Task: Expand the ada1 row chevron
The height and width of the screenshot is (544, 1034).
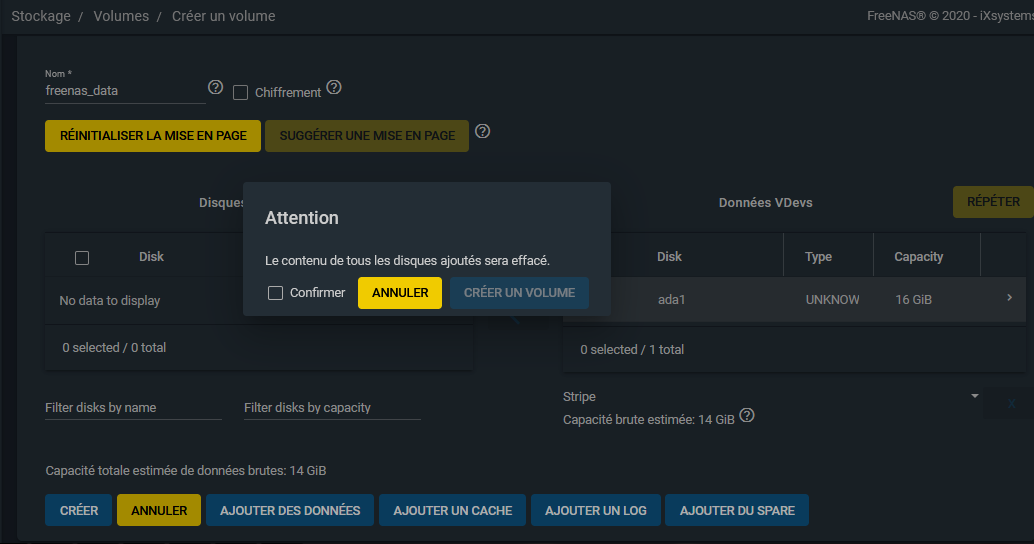Action: pos(1009,298)
